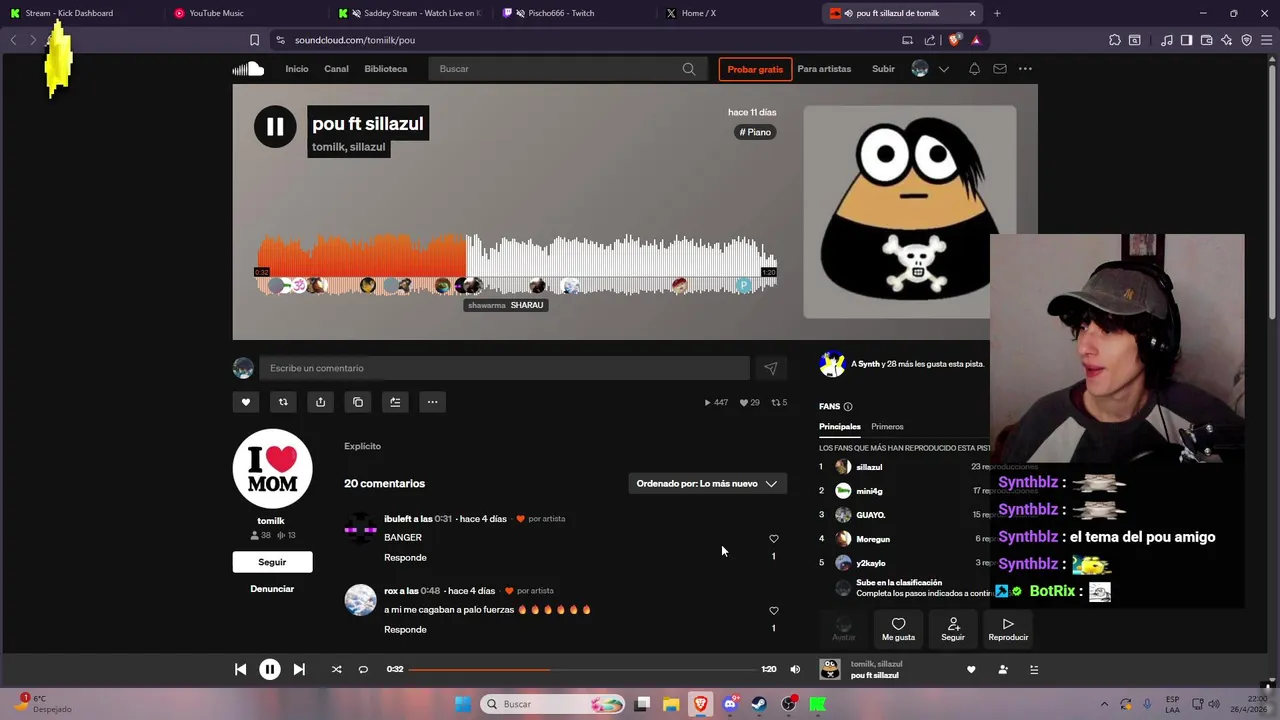Repost the track using the repost icon
This screenshot has width=1280, height=720.
pos(283,402)
